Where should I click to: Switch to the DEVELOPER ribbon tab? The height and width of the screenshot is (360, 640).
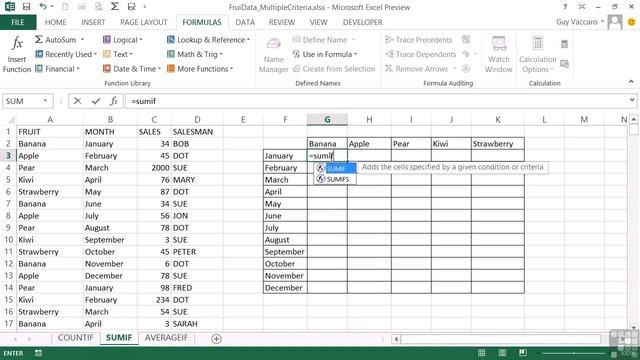point(362,22)
